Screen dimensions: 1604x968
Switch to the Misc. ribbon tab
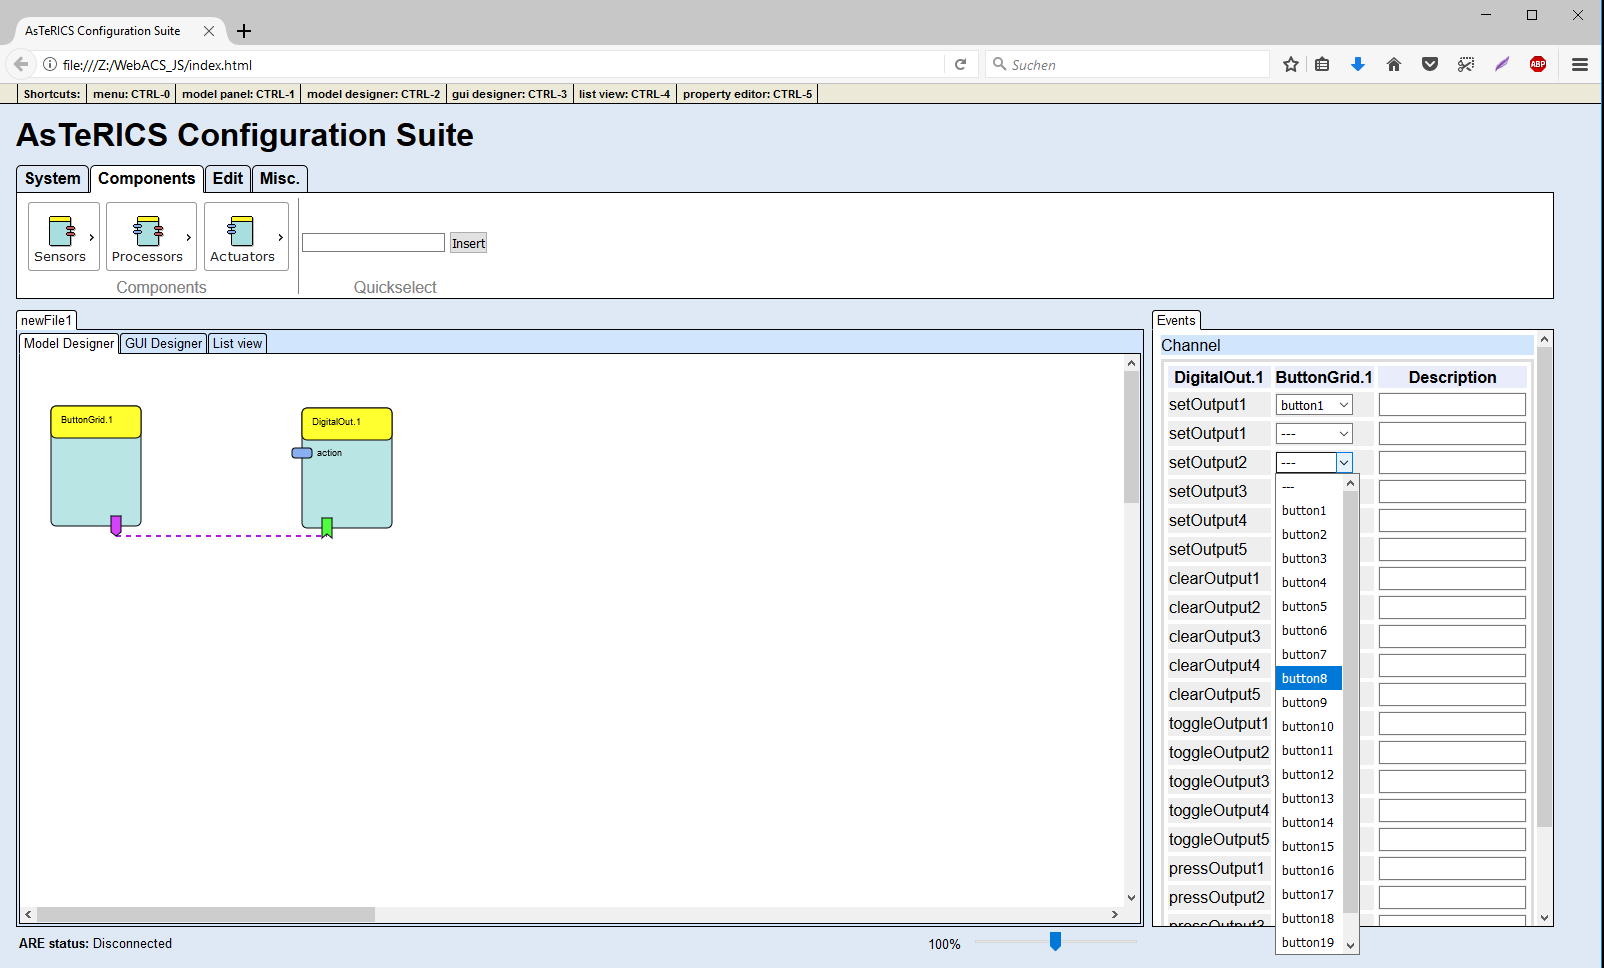tap(279, 179)
